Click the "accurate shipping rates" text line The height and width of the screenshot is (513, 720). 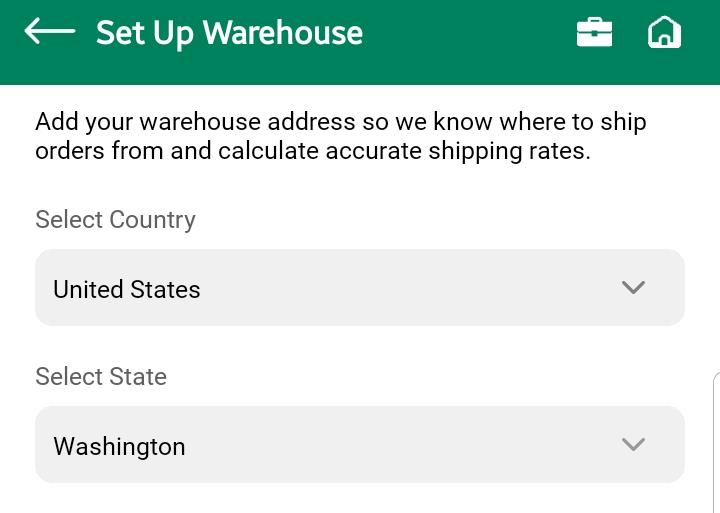[312, 152]
